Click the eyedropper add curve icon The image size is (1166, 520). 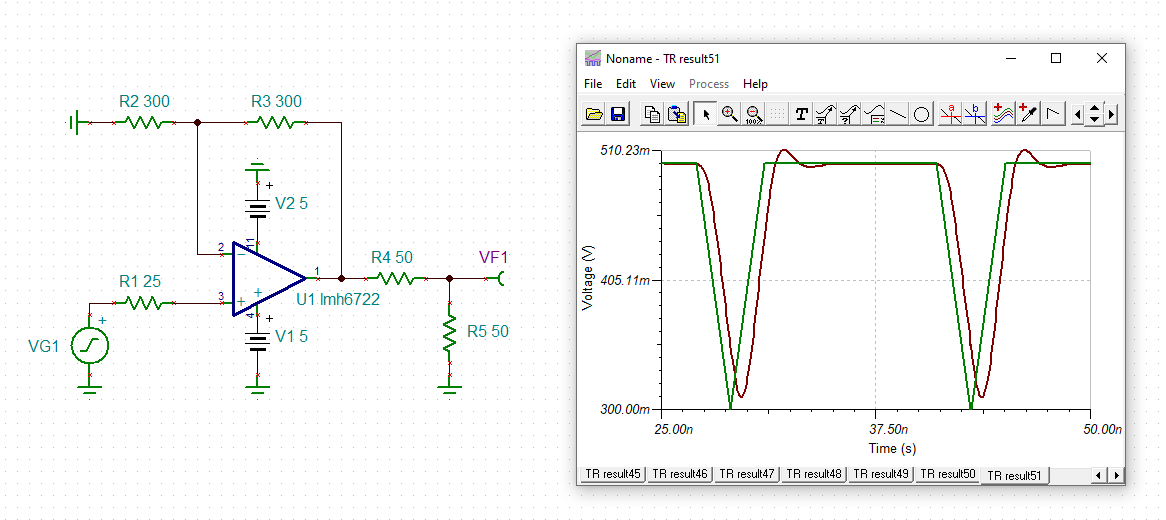[x=1028, y=114]
